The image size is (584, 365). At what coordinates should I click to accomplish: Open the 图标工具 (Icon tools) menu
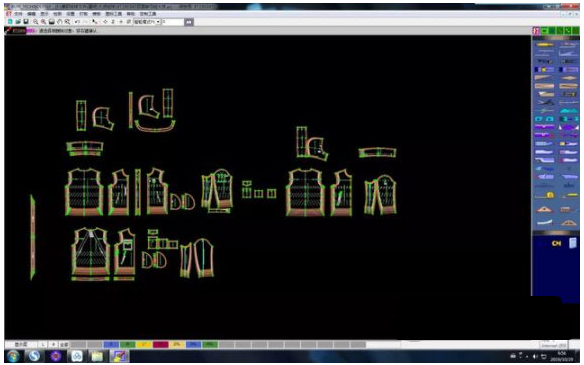[x=114, y=14]
